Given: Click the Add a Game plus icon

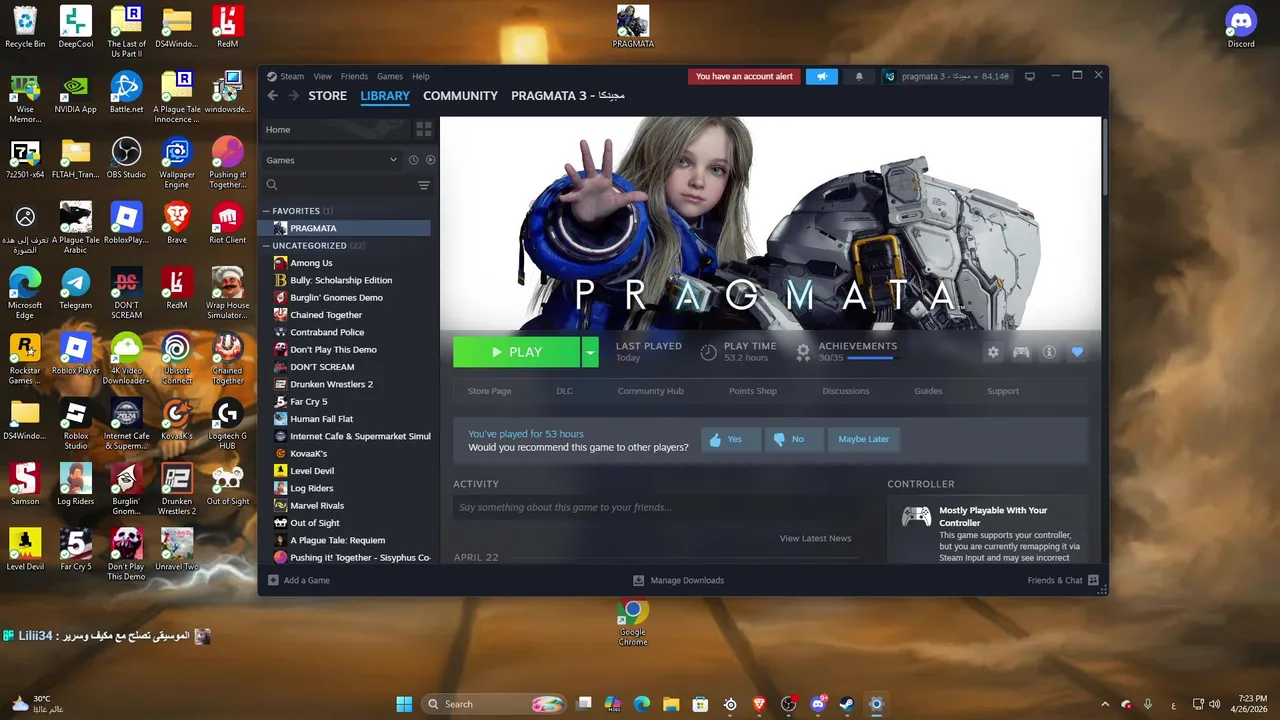Looking at the screenshot, I should point(273,580).
